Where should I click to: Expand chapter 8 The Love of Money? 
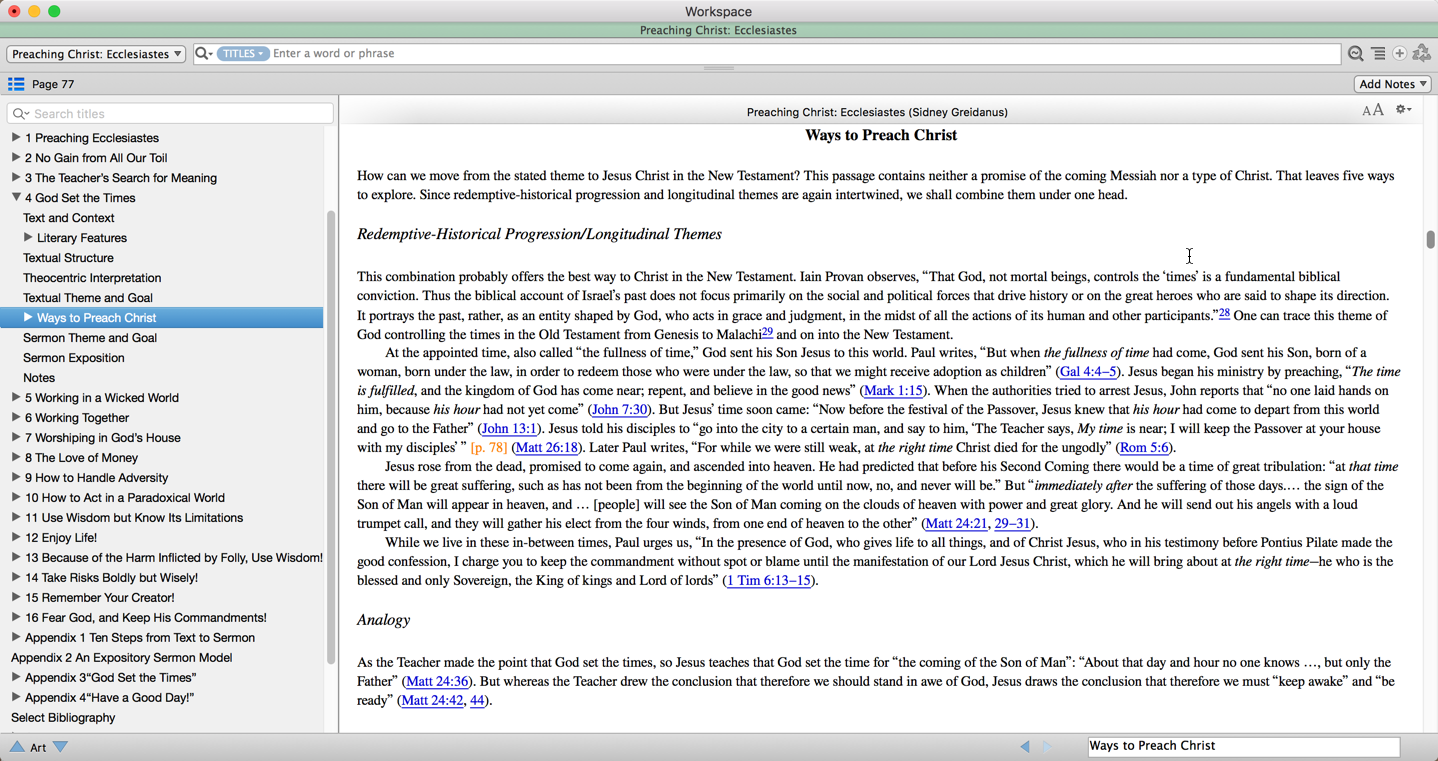pyautogui.click(x=16, y=458)
